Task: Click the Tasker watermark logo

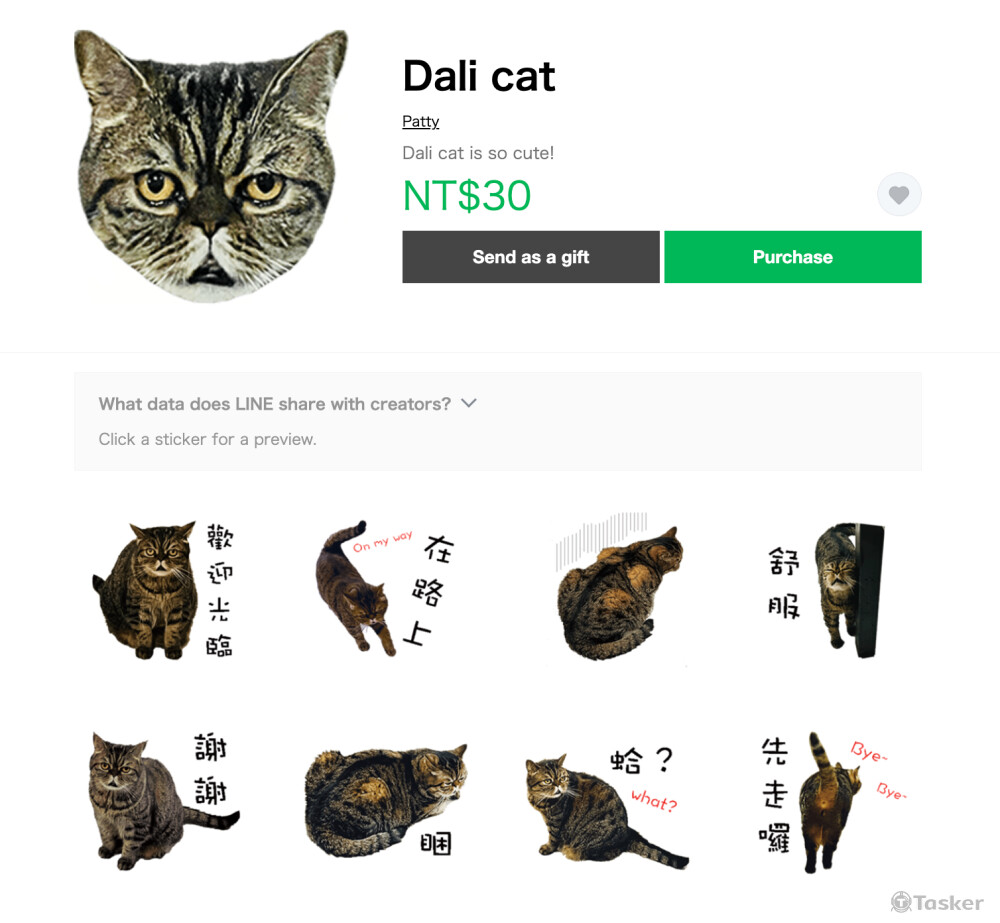Action: click(937, 902)
